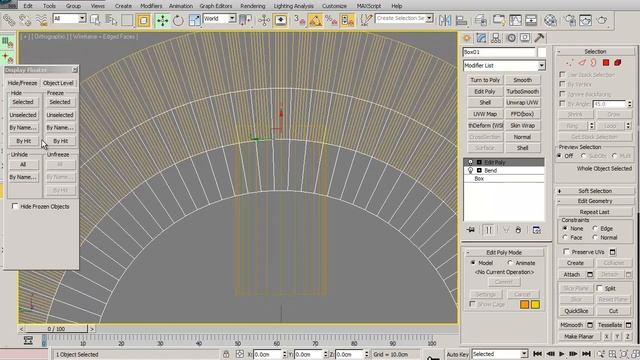The width and height of the screenshot is (640, 360).
Task: Switch to the Object Level tab
Action: pos(58,83)
